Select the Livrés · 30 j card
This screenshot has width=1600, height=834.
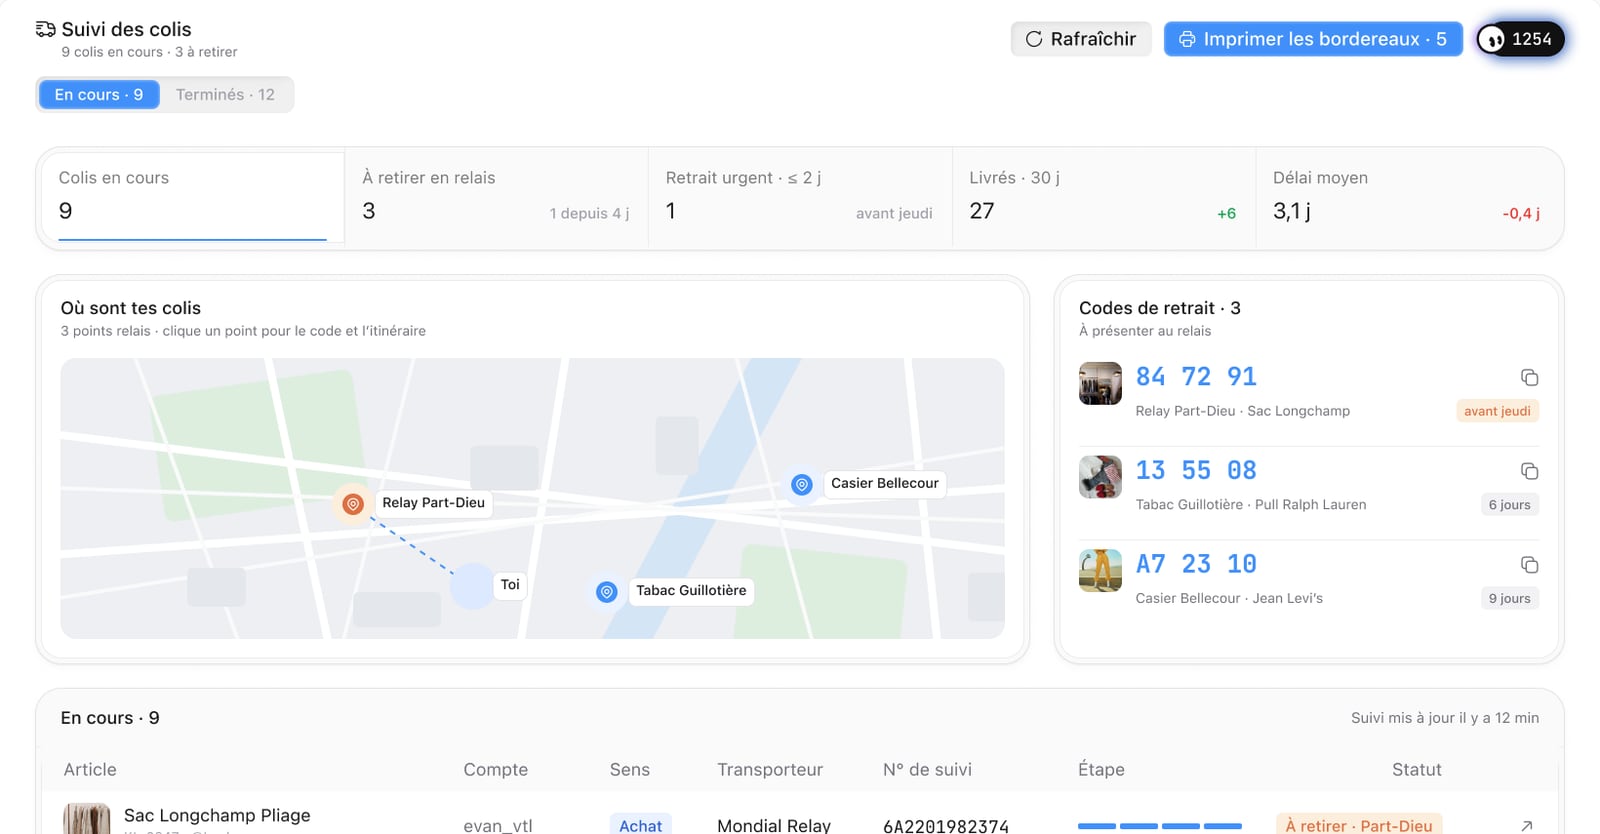tap(1103, 197)
